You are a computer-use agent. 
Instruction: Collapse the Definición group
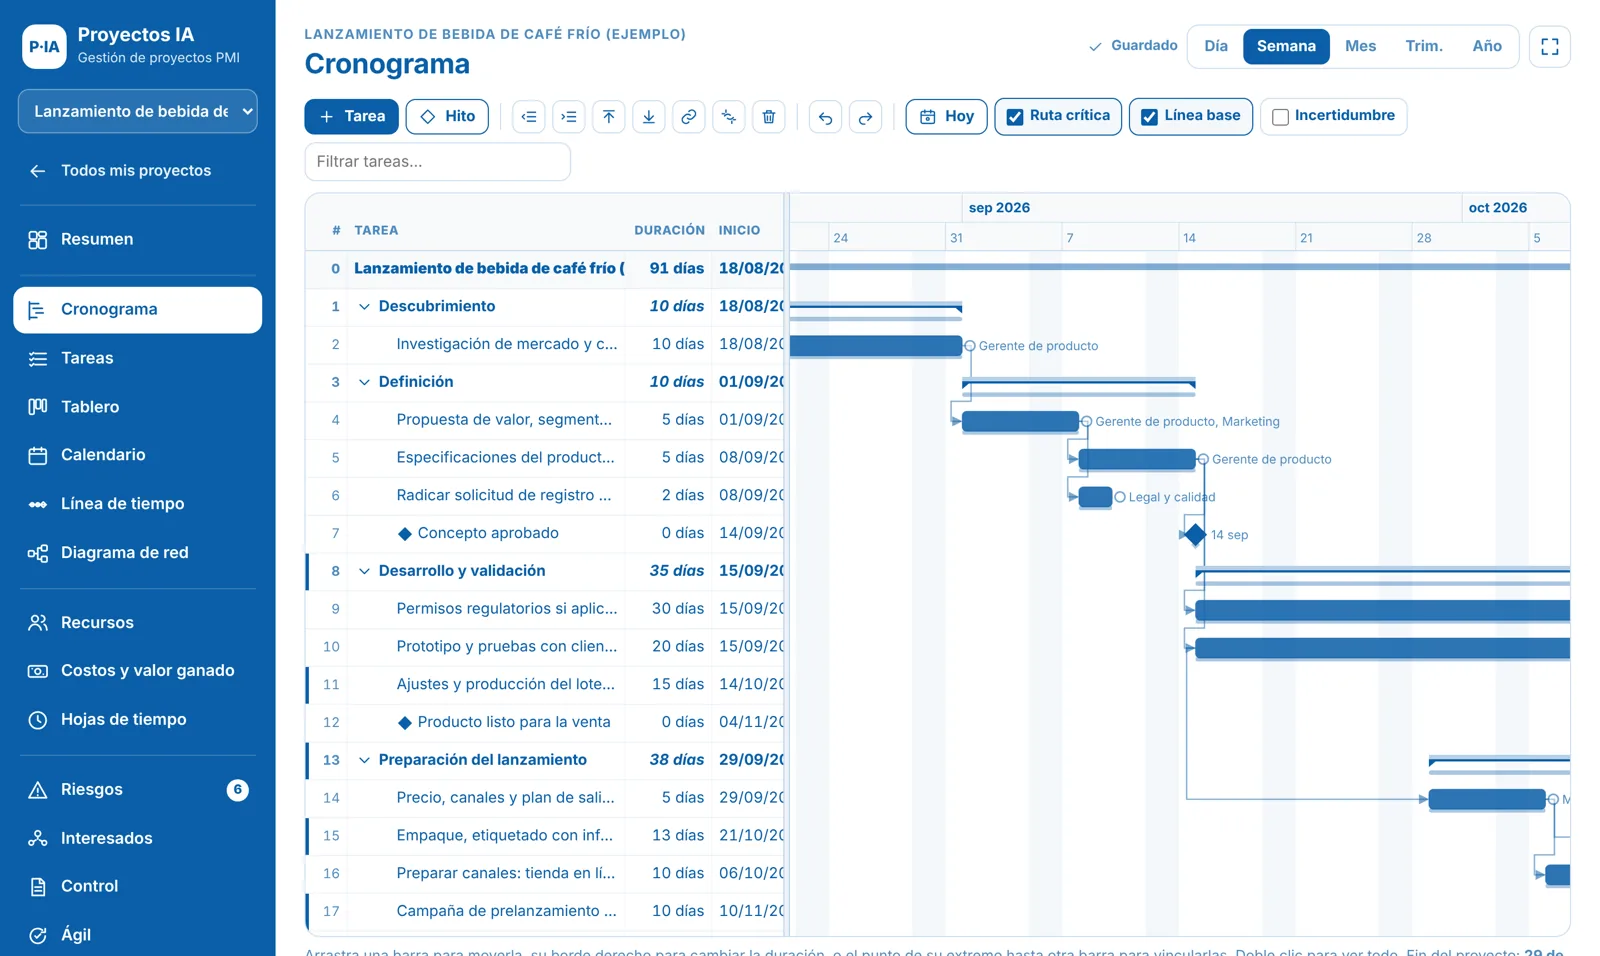pos(364,383)
